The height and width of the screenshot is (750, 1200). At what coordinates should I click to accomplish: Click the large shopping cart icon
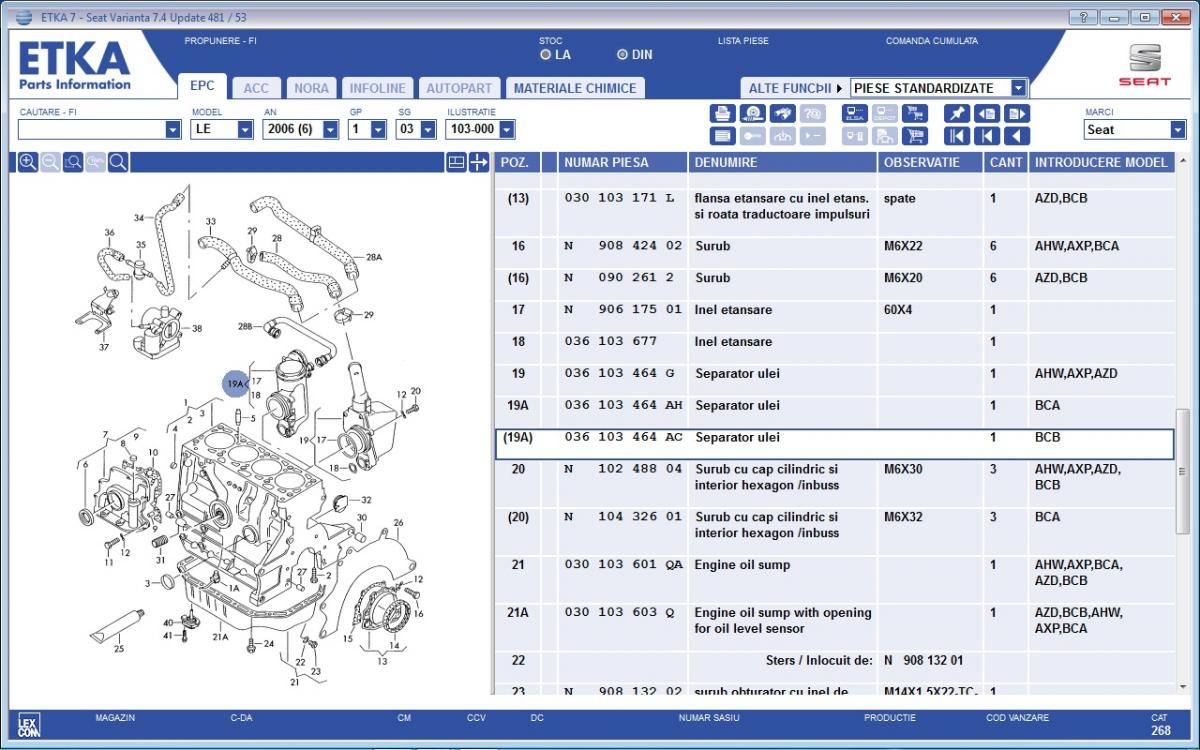(x=914, y=136)
